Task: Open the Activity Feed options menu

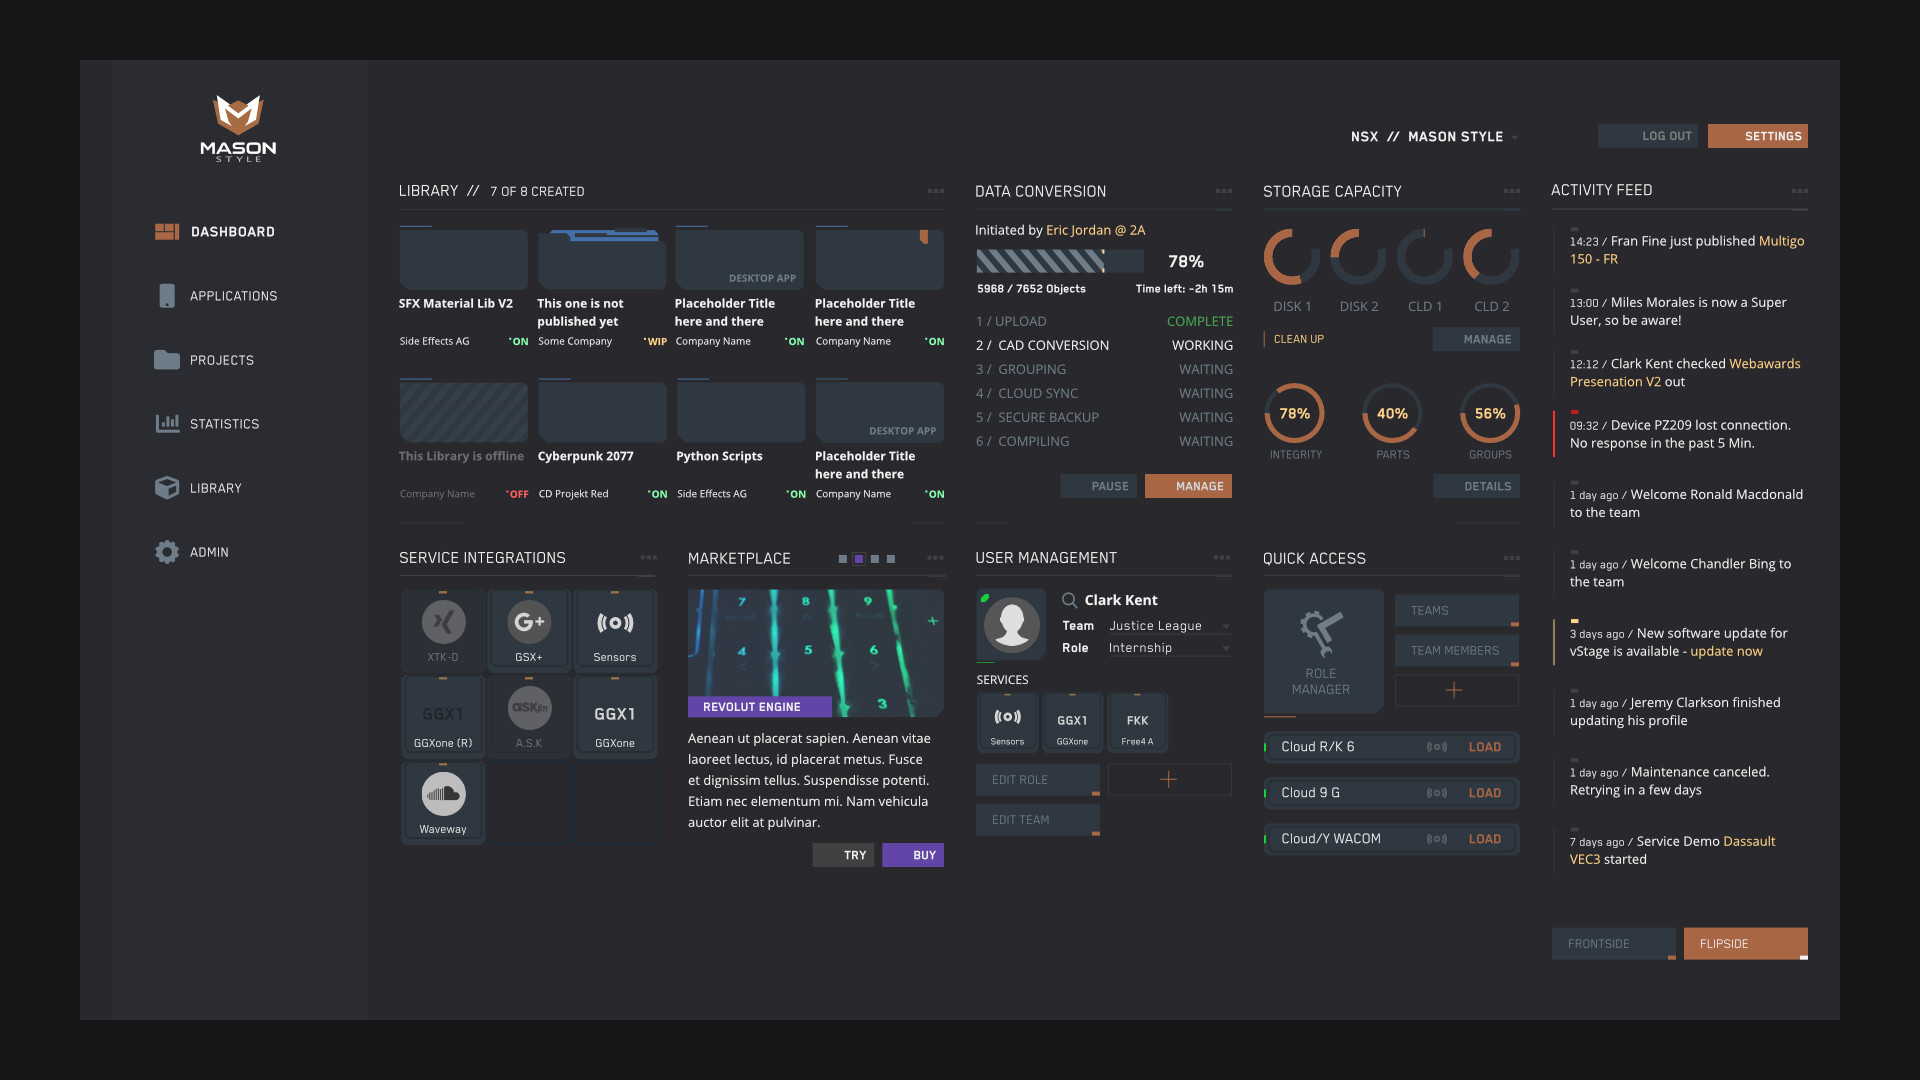Action: click(x=1800, y=190)
